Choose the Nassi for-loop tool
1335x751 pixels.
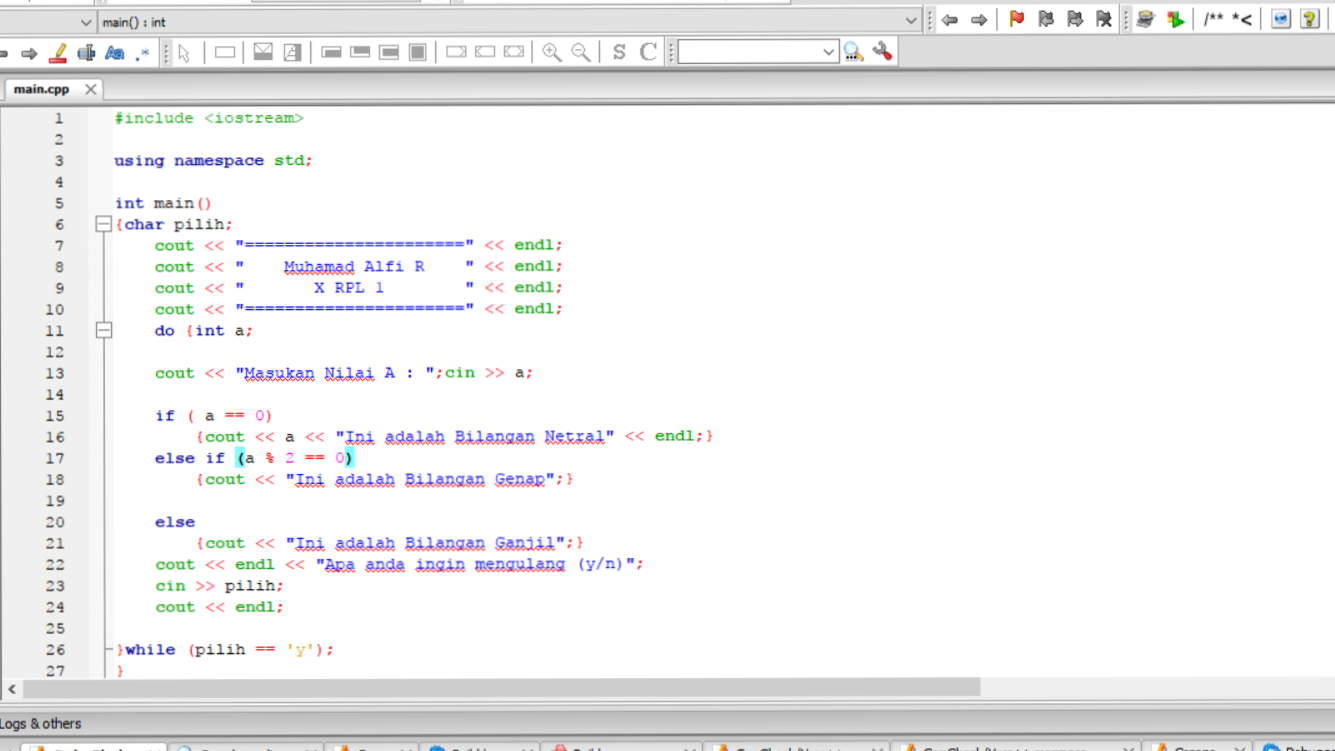coord(389,52)
